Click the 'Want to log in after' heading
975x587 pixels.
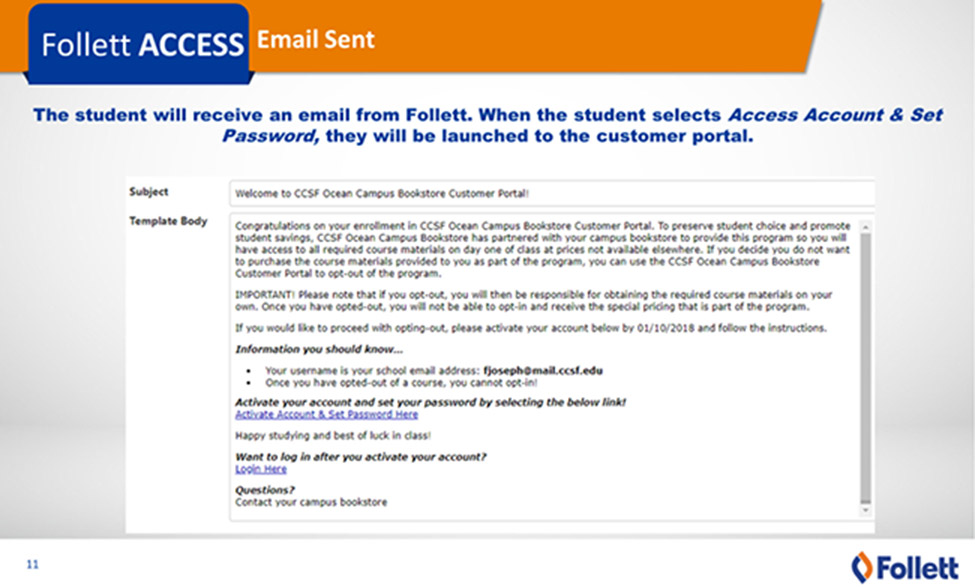click(361, 456)
